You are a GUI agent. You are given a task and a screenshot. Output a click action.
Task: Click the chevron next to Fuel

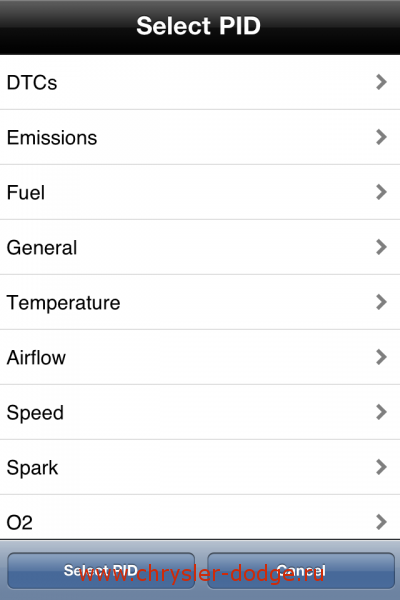[381, 192]
